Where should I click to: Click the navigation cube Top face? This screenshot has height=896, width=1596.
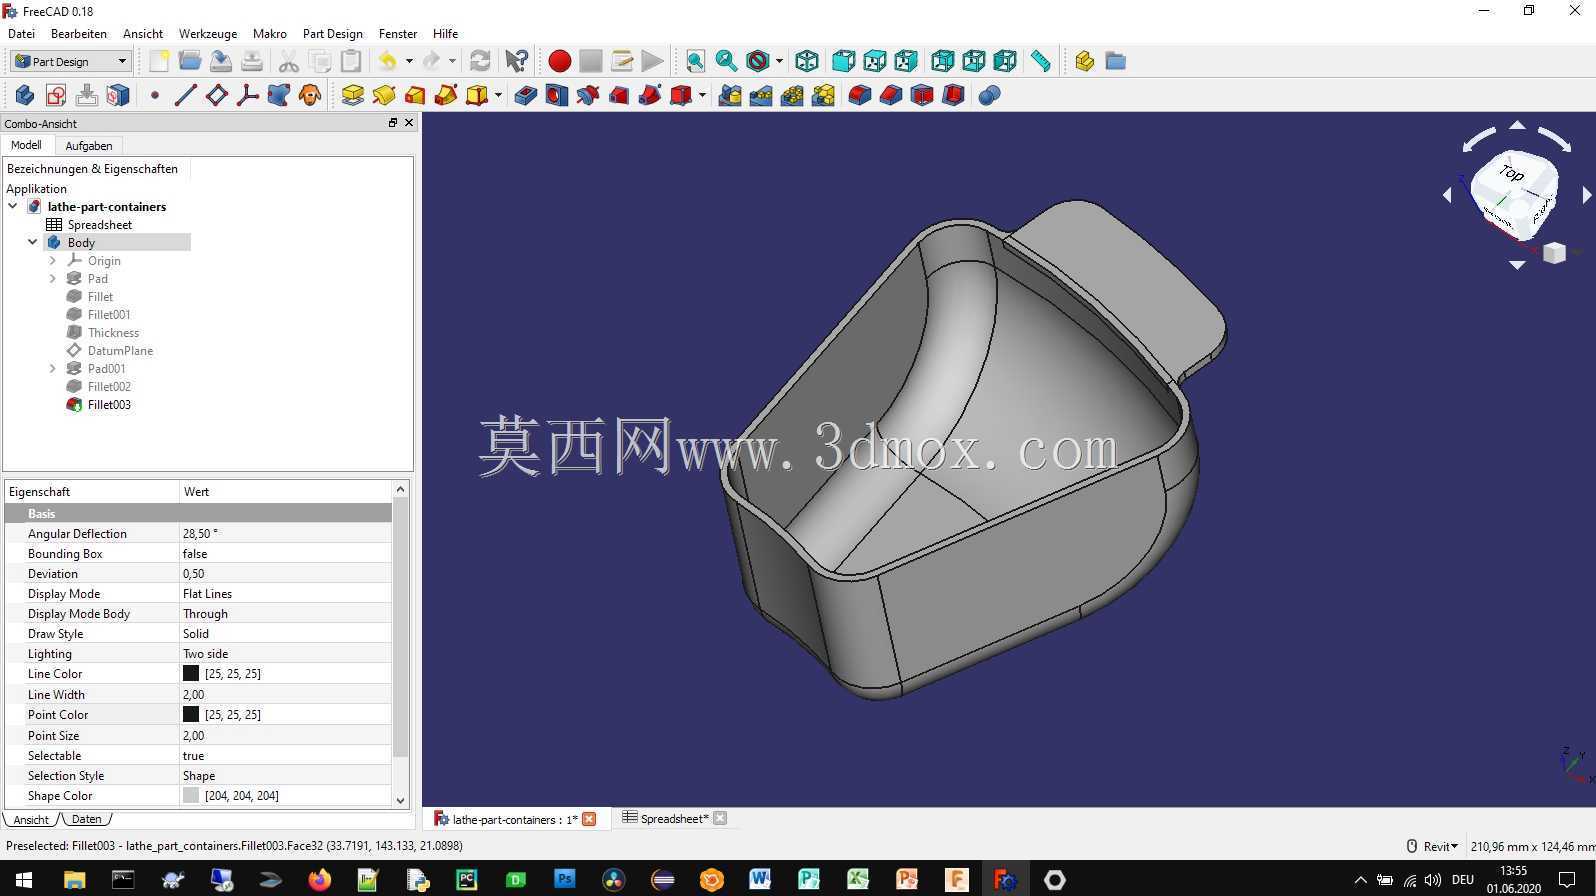point(1513,174)
